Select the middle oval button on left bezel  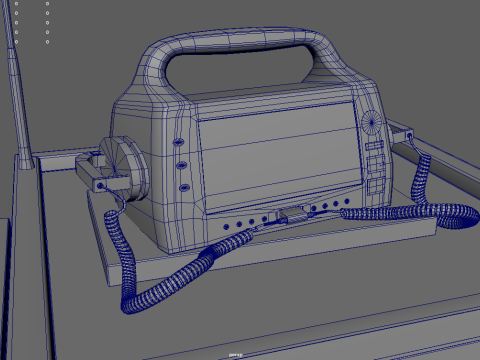point(182,165)
